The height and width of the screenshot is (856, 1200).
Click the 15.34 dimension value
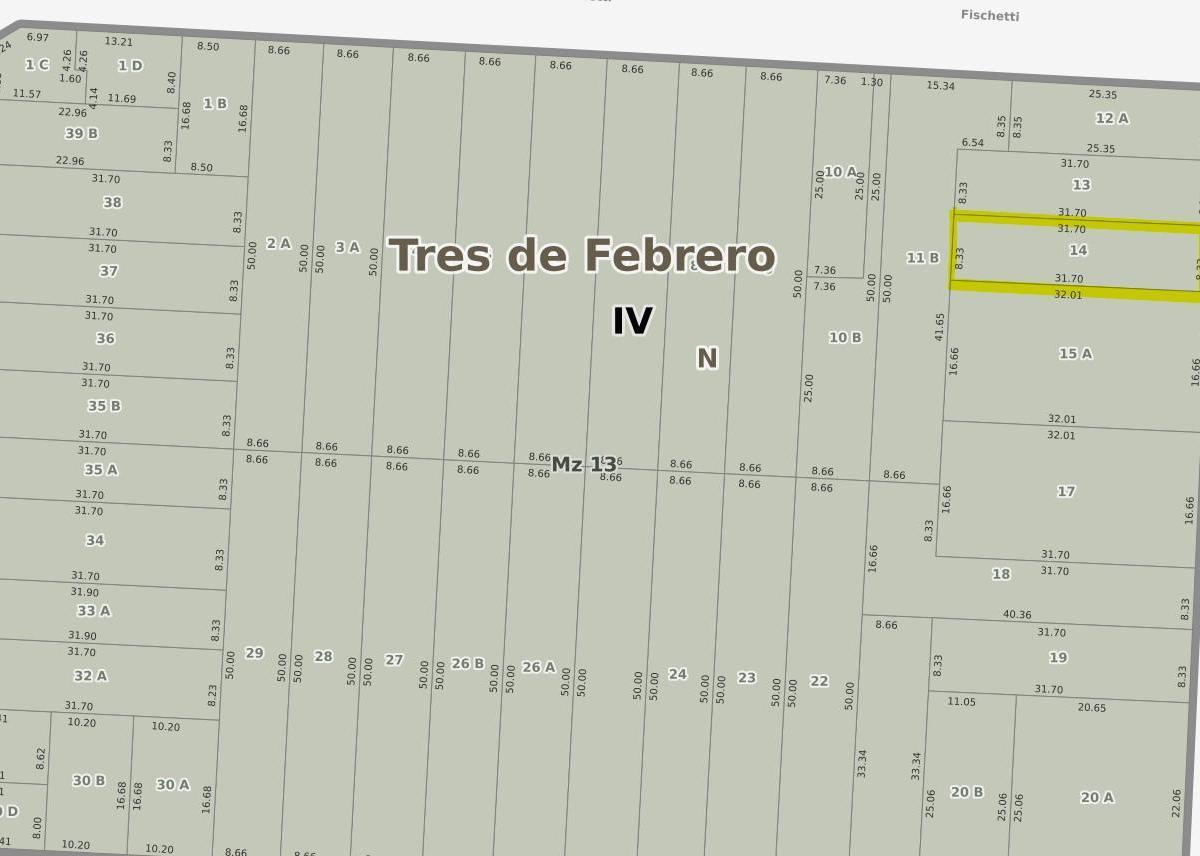click(940, 86)
